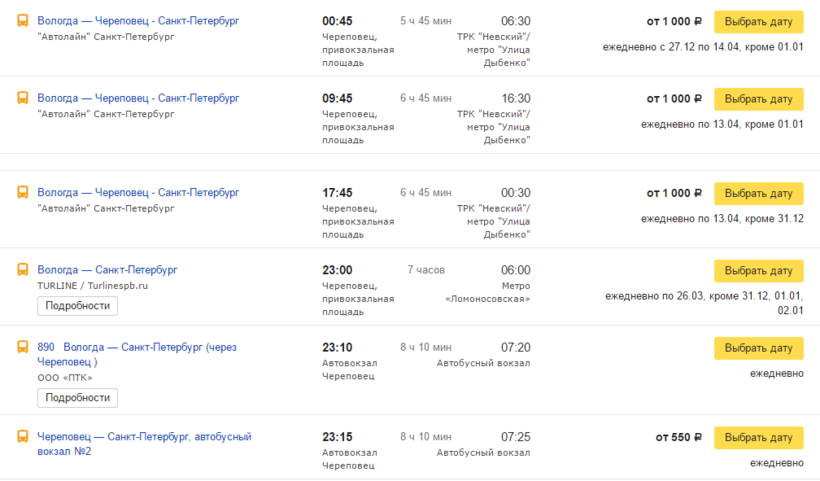Click the bus icon for 23:15 departure
The image size is (820, 481).
coord(22,437)
